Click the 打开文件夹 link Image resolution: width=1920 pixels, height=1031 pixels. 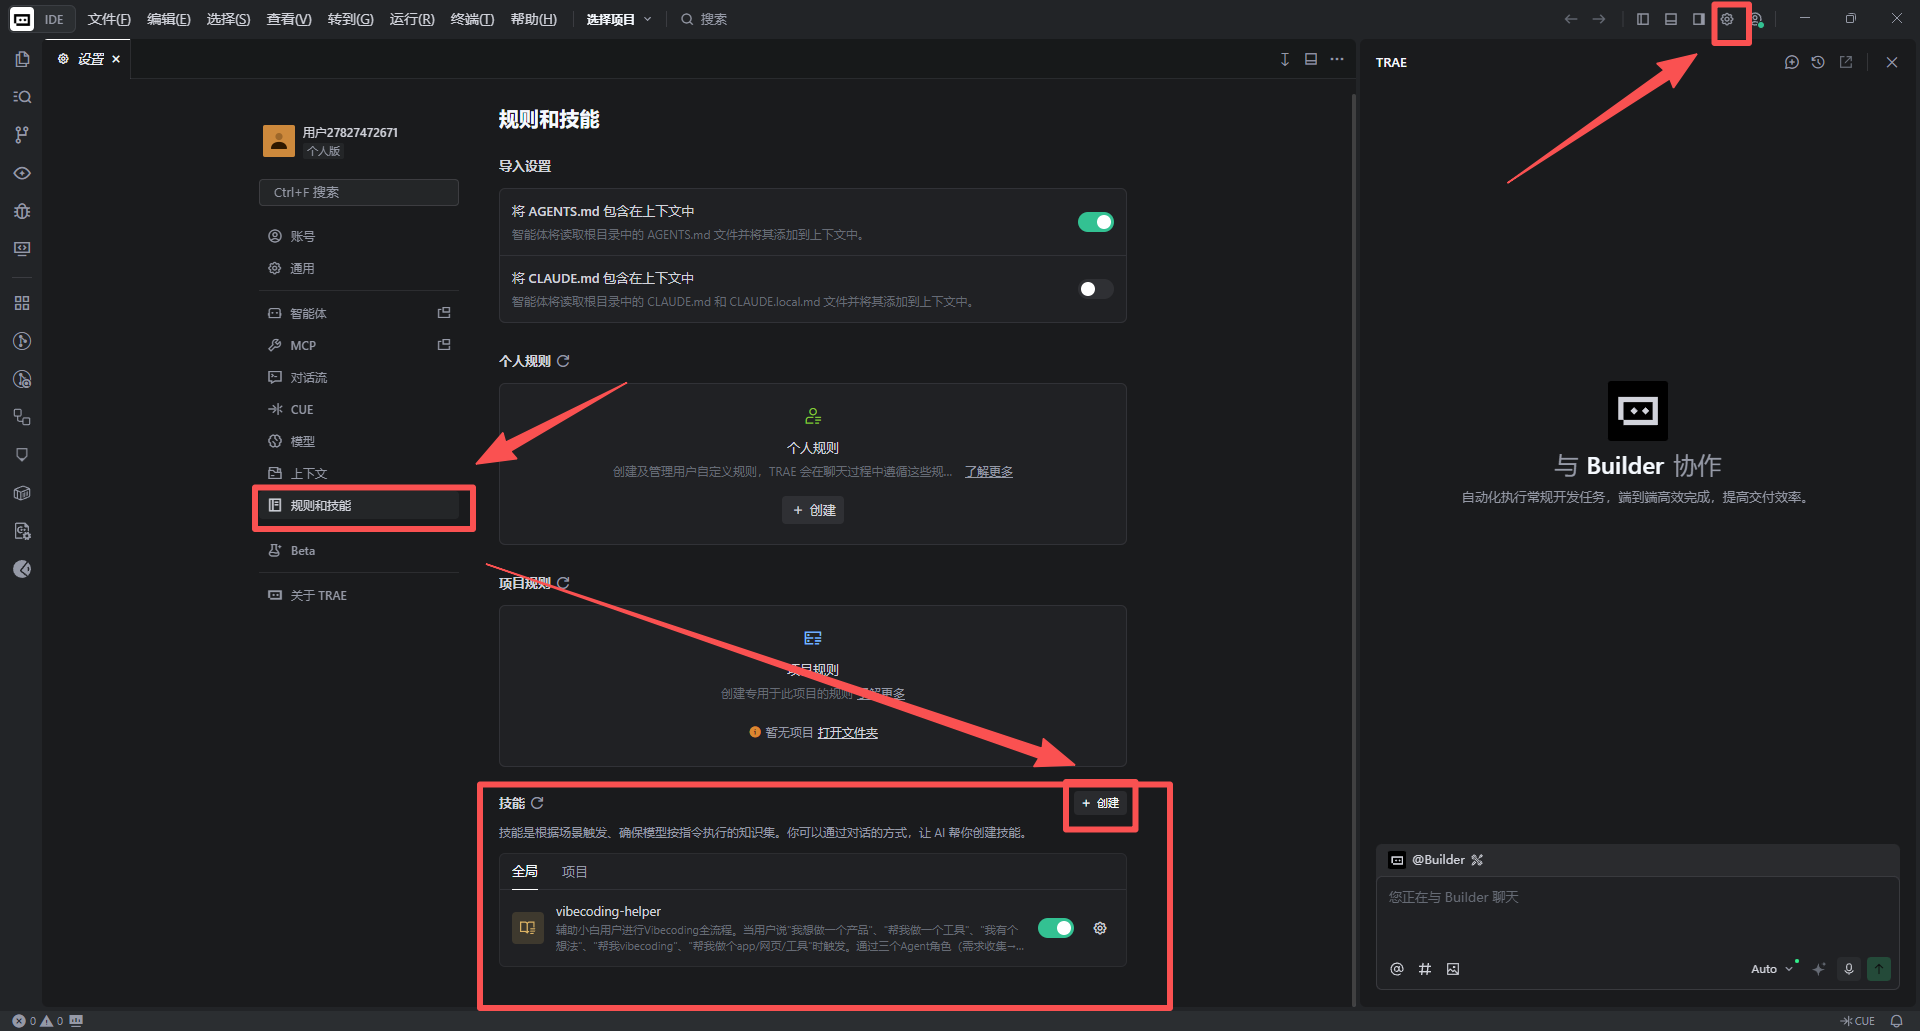[847, 733]
